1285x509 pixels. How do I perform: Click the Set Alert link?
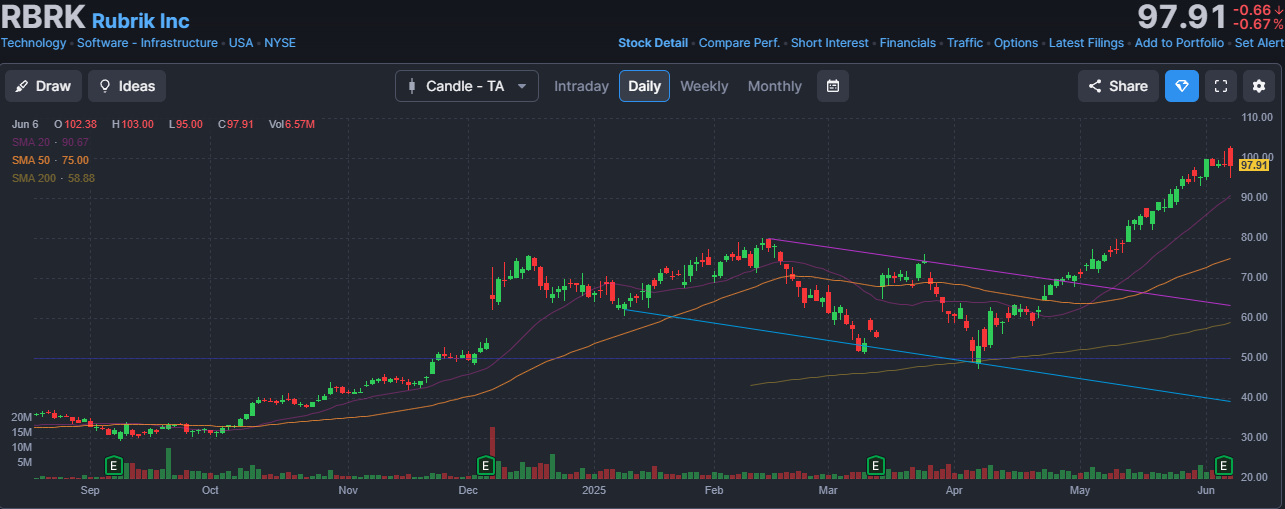(x=1259, y=43)
